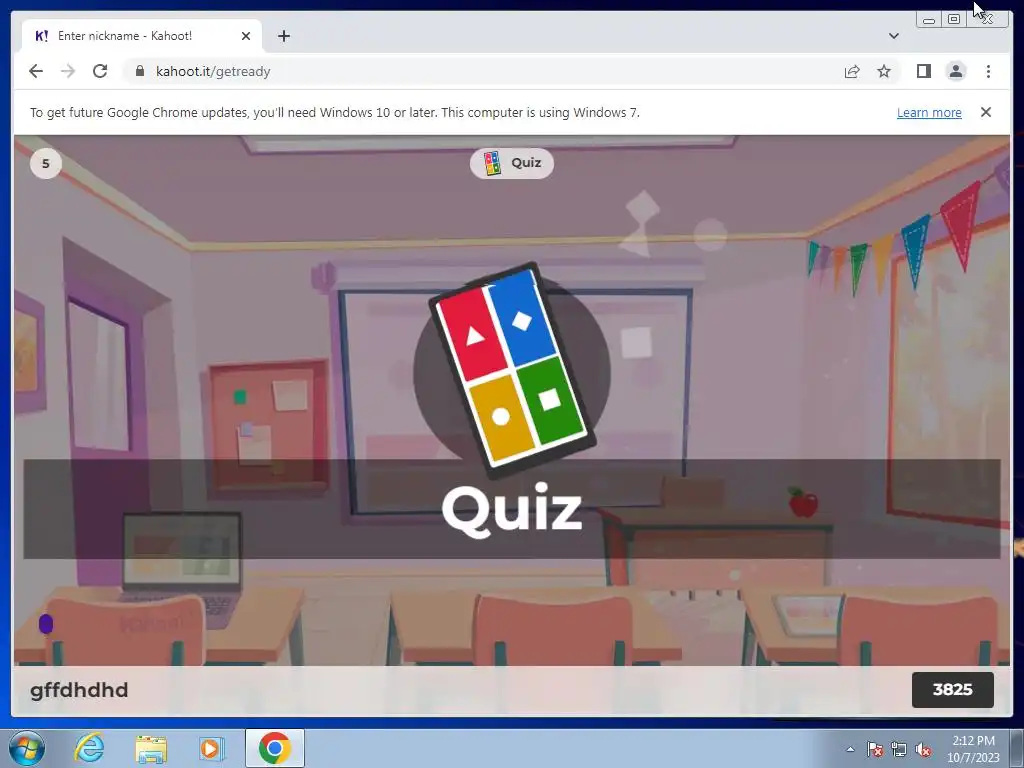Click the Quiz pill label at top
Screen dimensions: 1024x768
511,163
